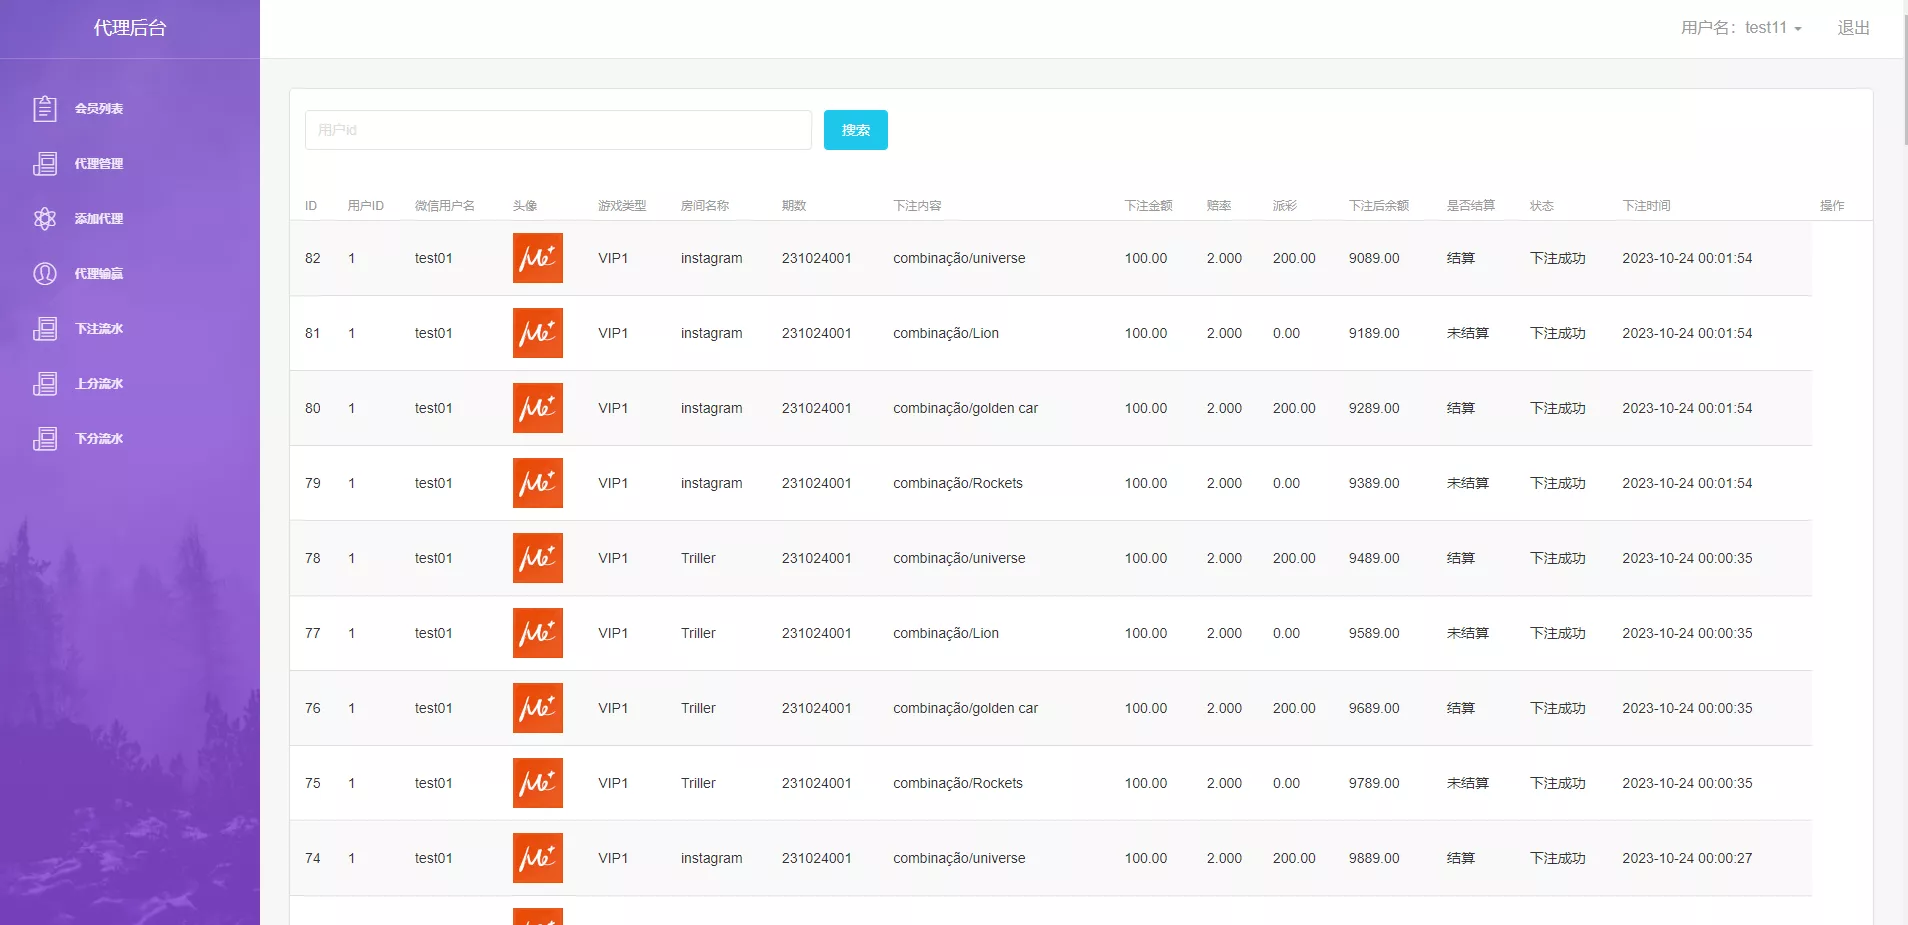Expand the 用户名: test11 dropdown
The height and width of the screenshot is (925, 1908).
coord(1740,28)
